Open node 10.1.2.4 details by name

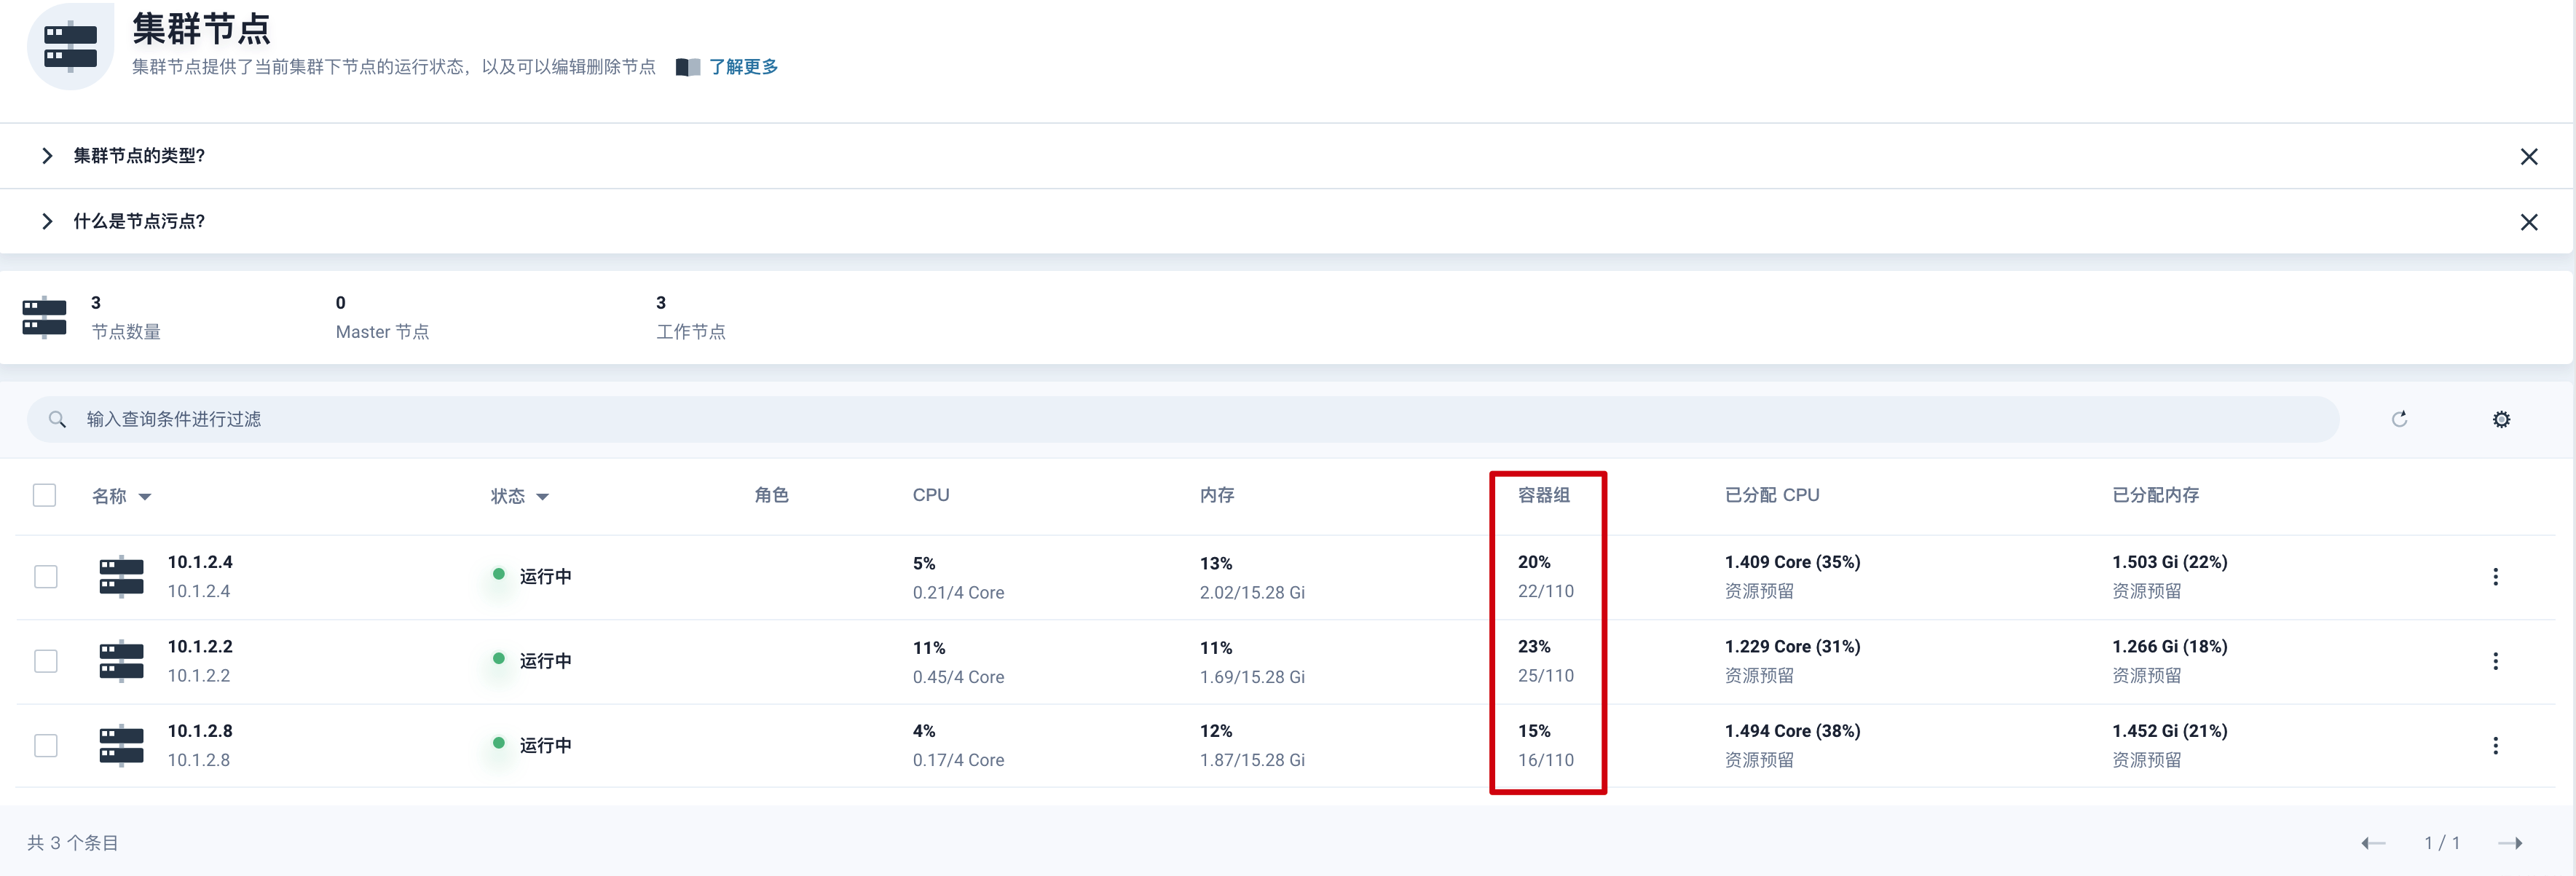click(200, 562)
